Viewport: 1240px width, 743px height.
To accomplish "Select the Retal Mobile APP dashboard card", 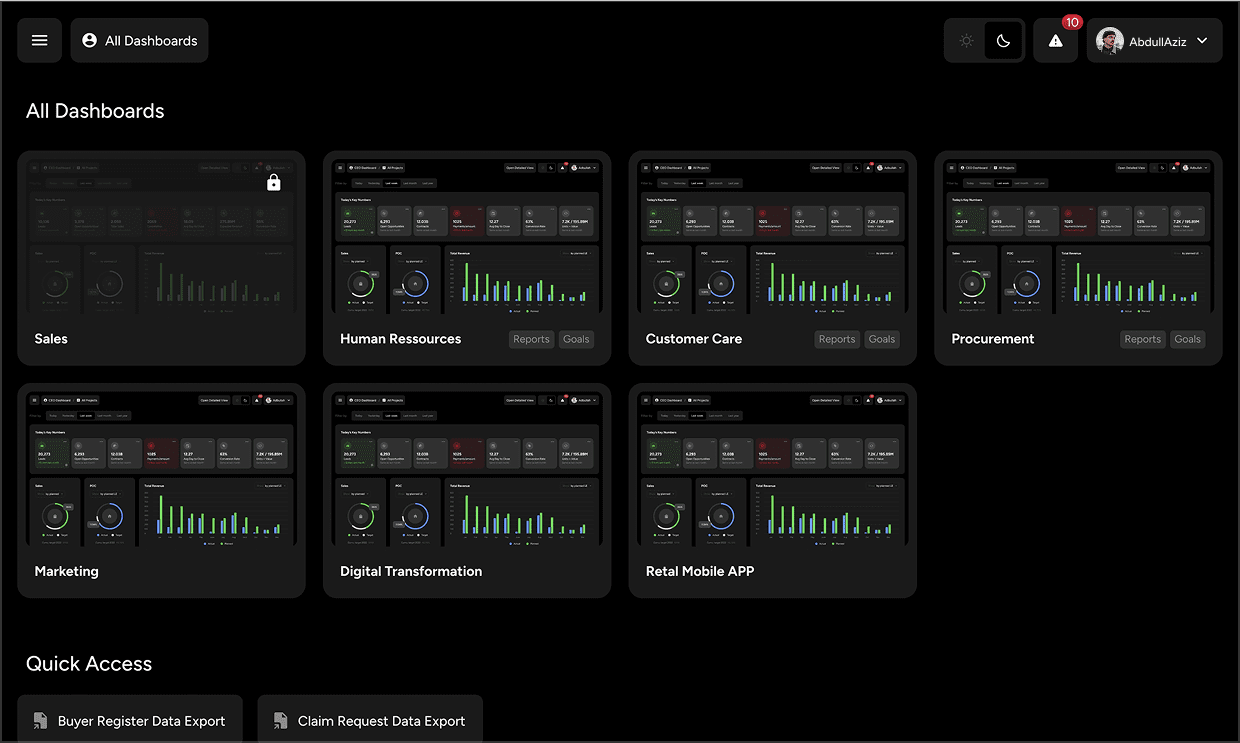I will point(772,490).
